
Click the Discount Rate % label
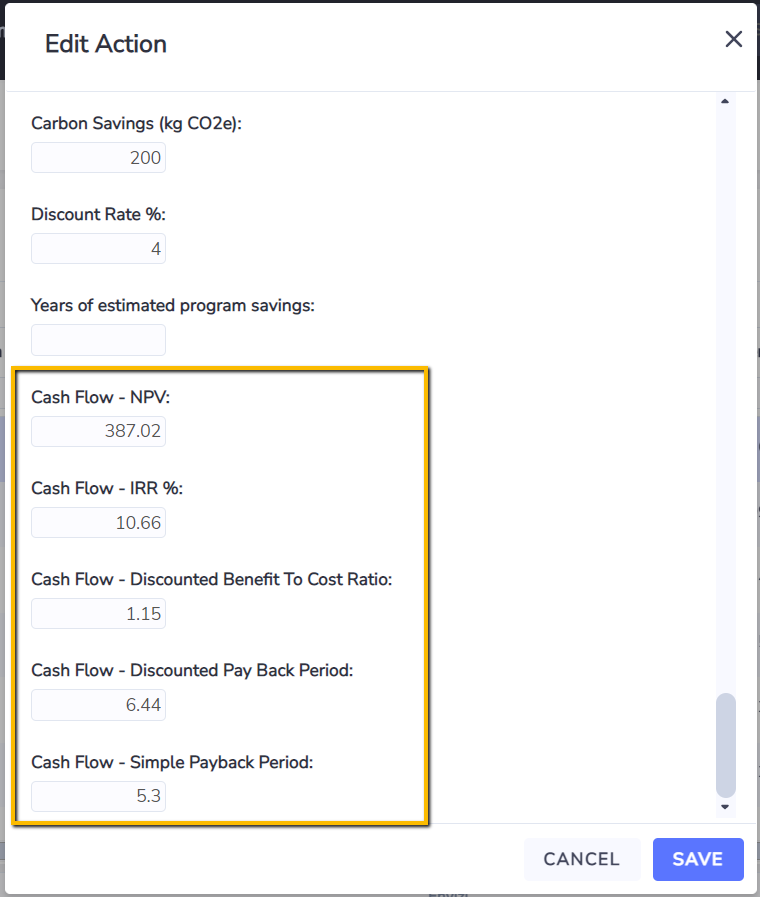point(98,214)
